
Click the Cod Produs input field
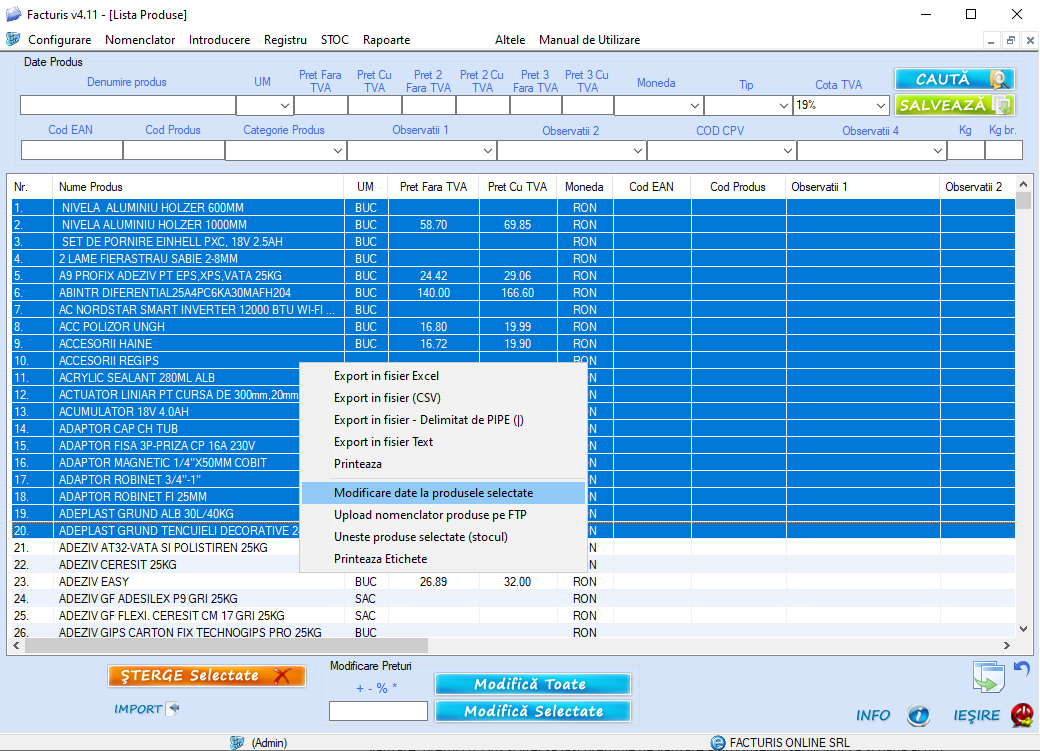click(174, 151)
